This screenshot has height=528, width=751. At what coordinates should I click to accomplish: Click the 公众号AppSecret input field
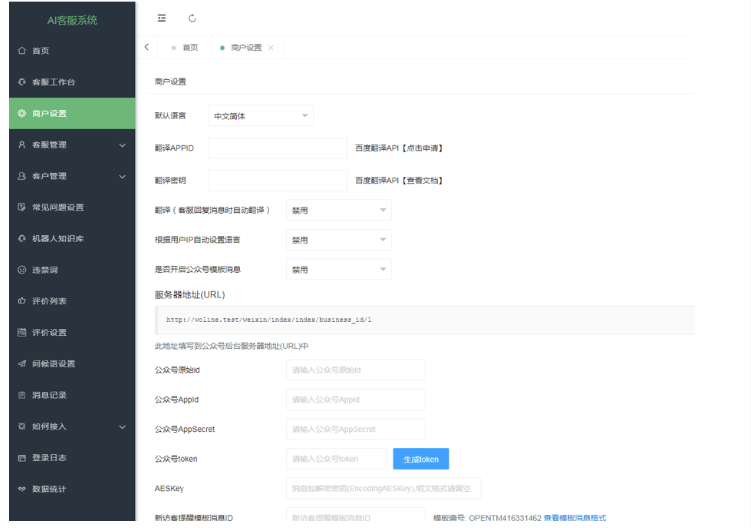[x=355, y=429]
